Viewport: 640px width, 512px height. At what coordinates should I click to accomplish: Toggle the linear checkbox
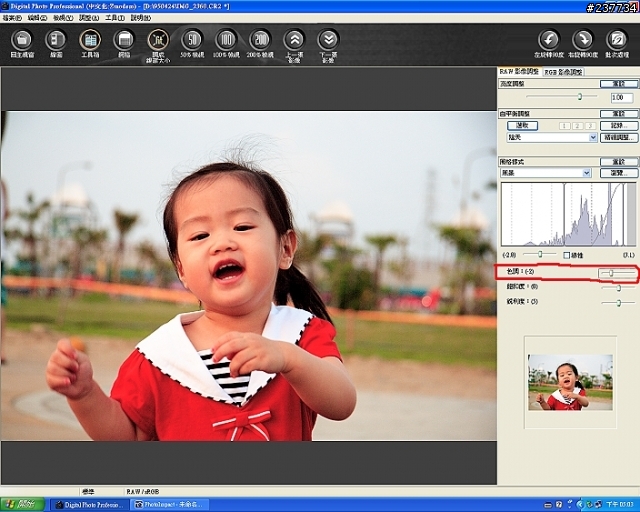tap(566, 255)
